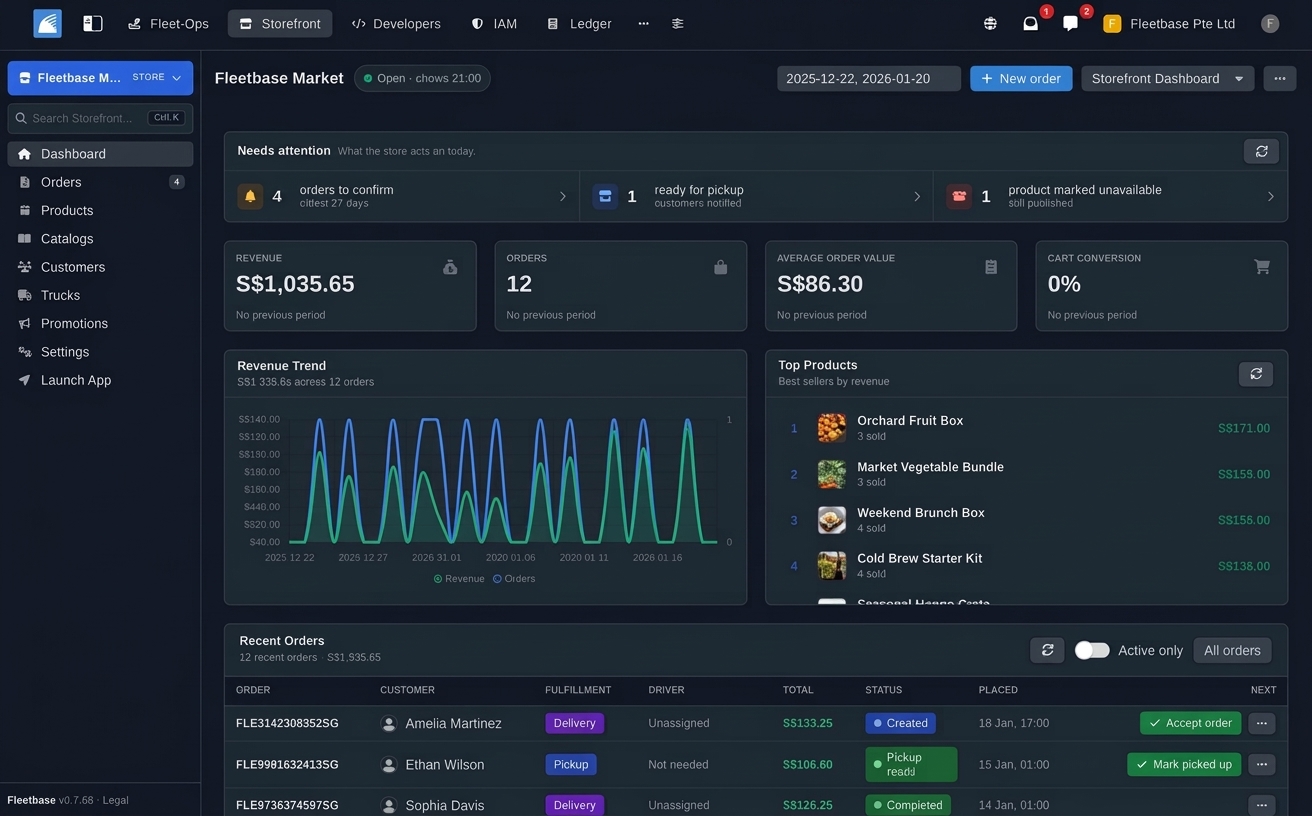Screen dimensions: 1312x816
Task: Open the Ledger module
Action: (579, 23)
